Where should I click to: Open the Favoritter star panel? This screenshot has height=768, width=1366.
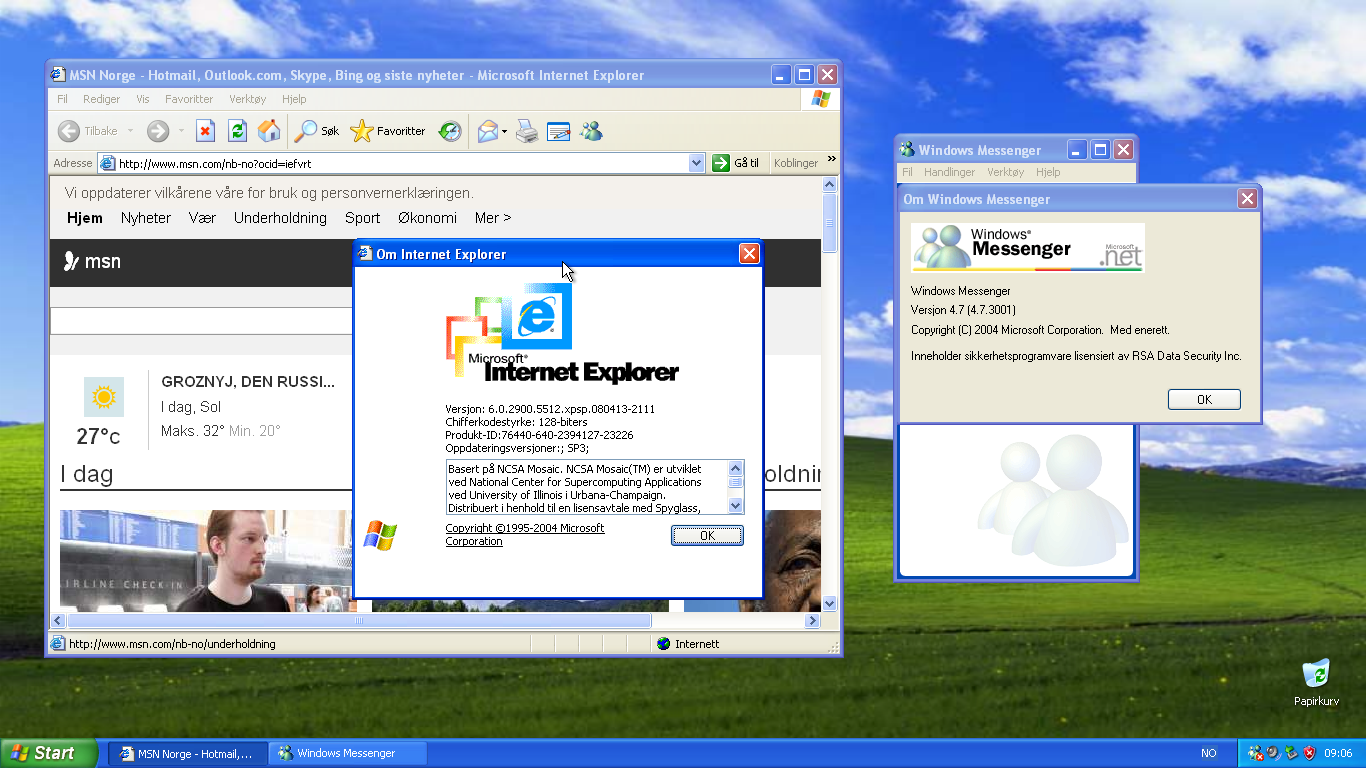(x=388, y=131)
